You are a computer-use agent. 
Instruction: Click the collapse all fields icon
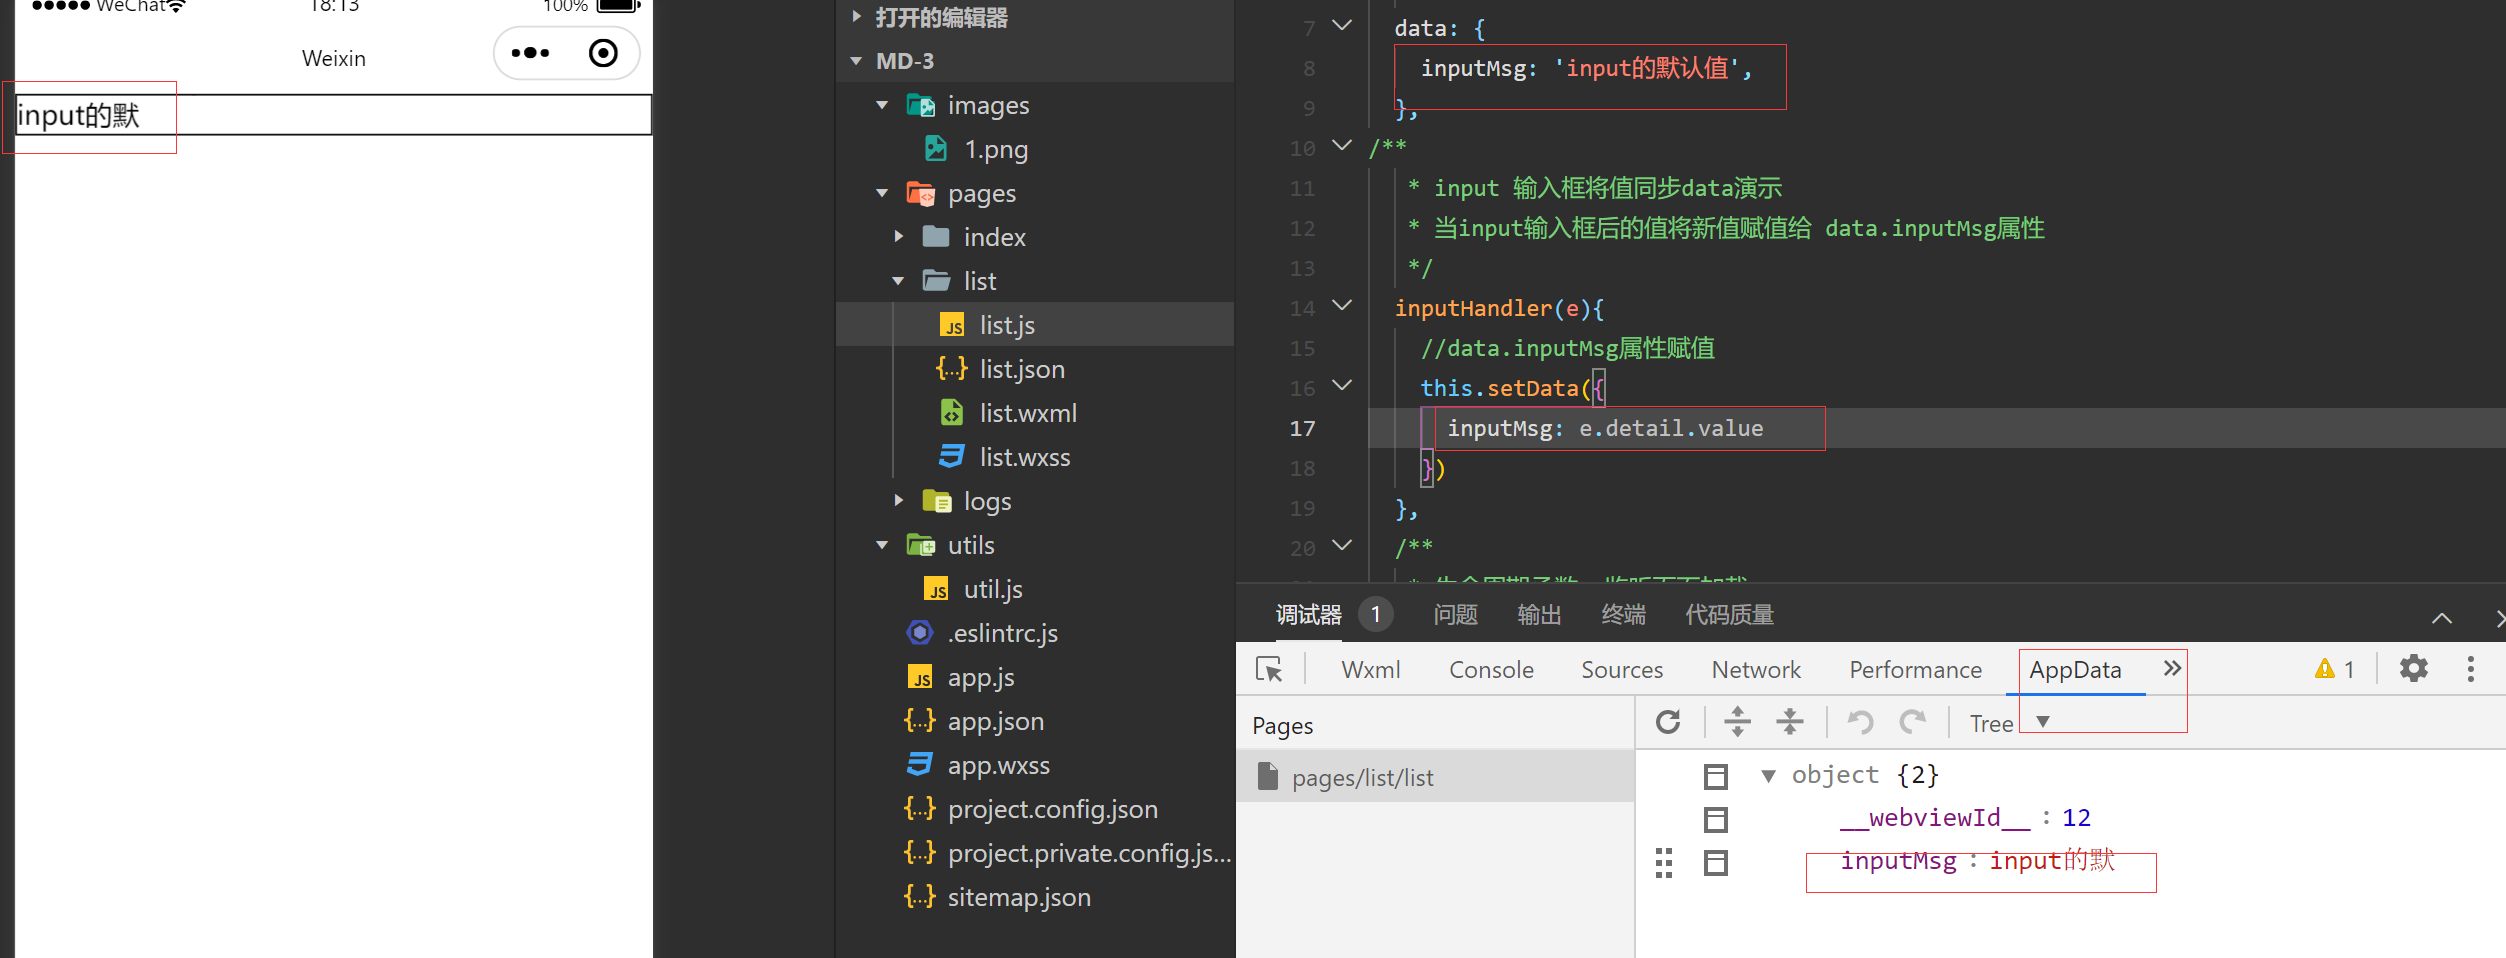tap(1790, 722)
